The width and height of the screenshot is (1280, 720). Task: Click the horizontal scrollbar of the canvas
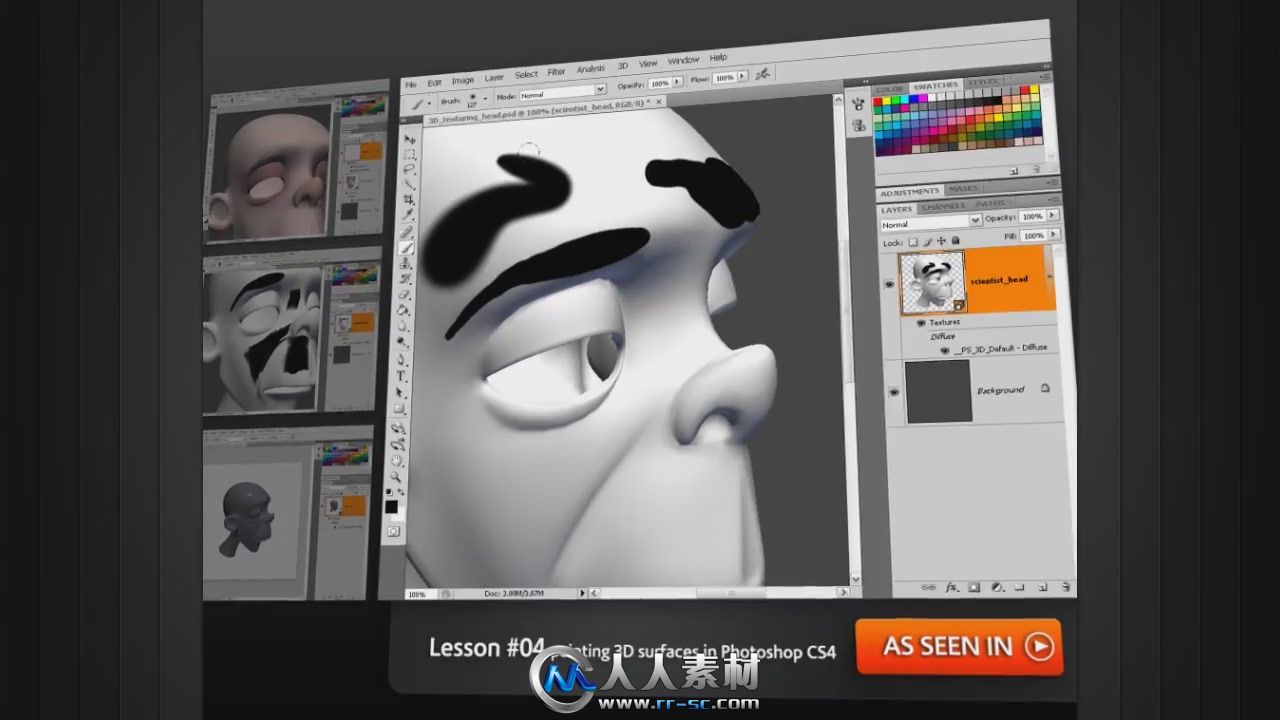[x=720, y=592]
